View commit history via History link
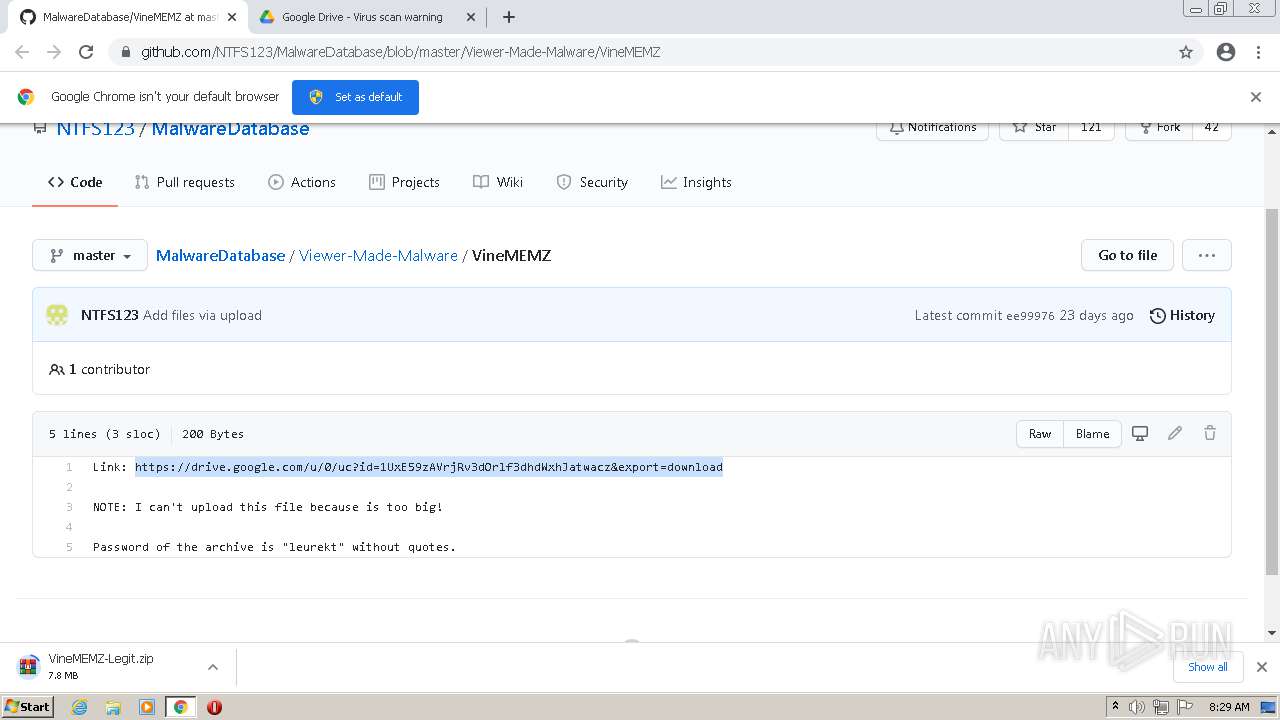This screenshot has width=1280, height=720. 1182,315
